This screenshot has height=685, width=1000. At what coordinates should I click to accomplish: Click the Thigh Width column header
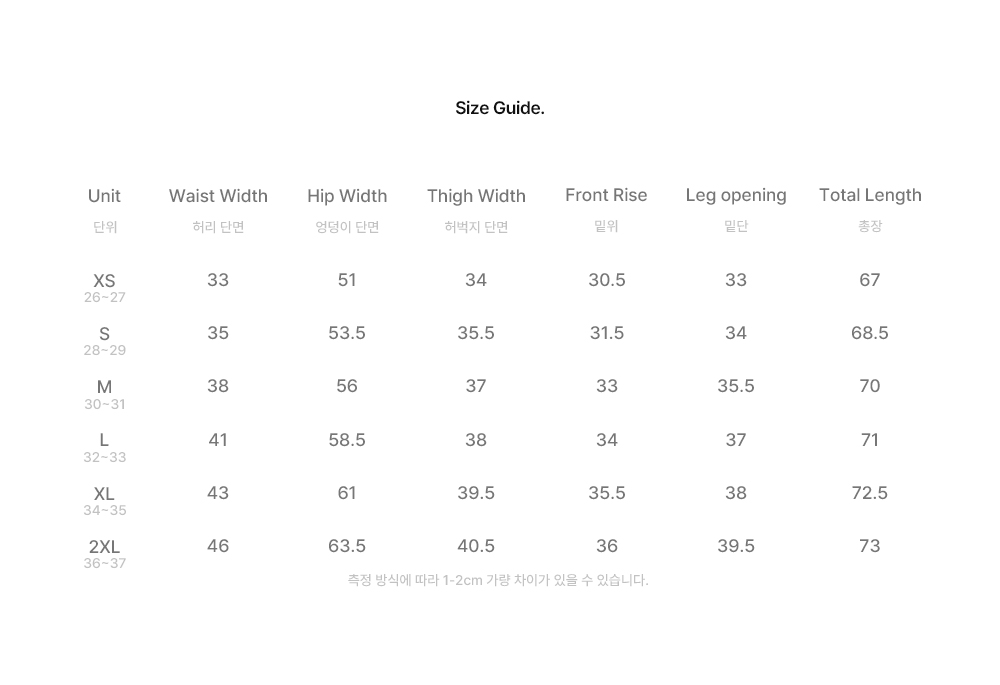[476, 196]
